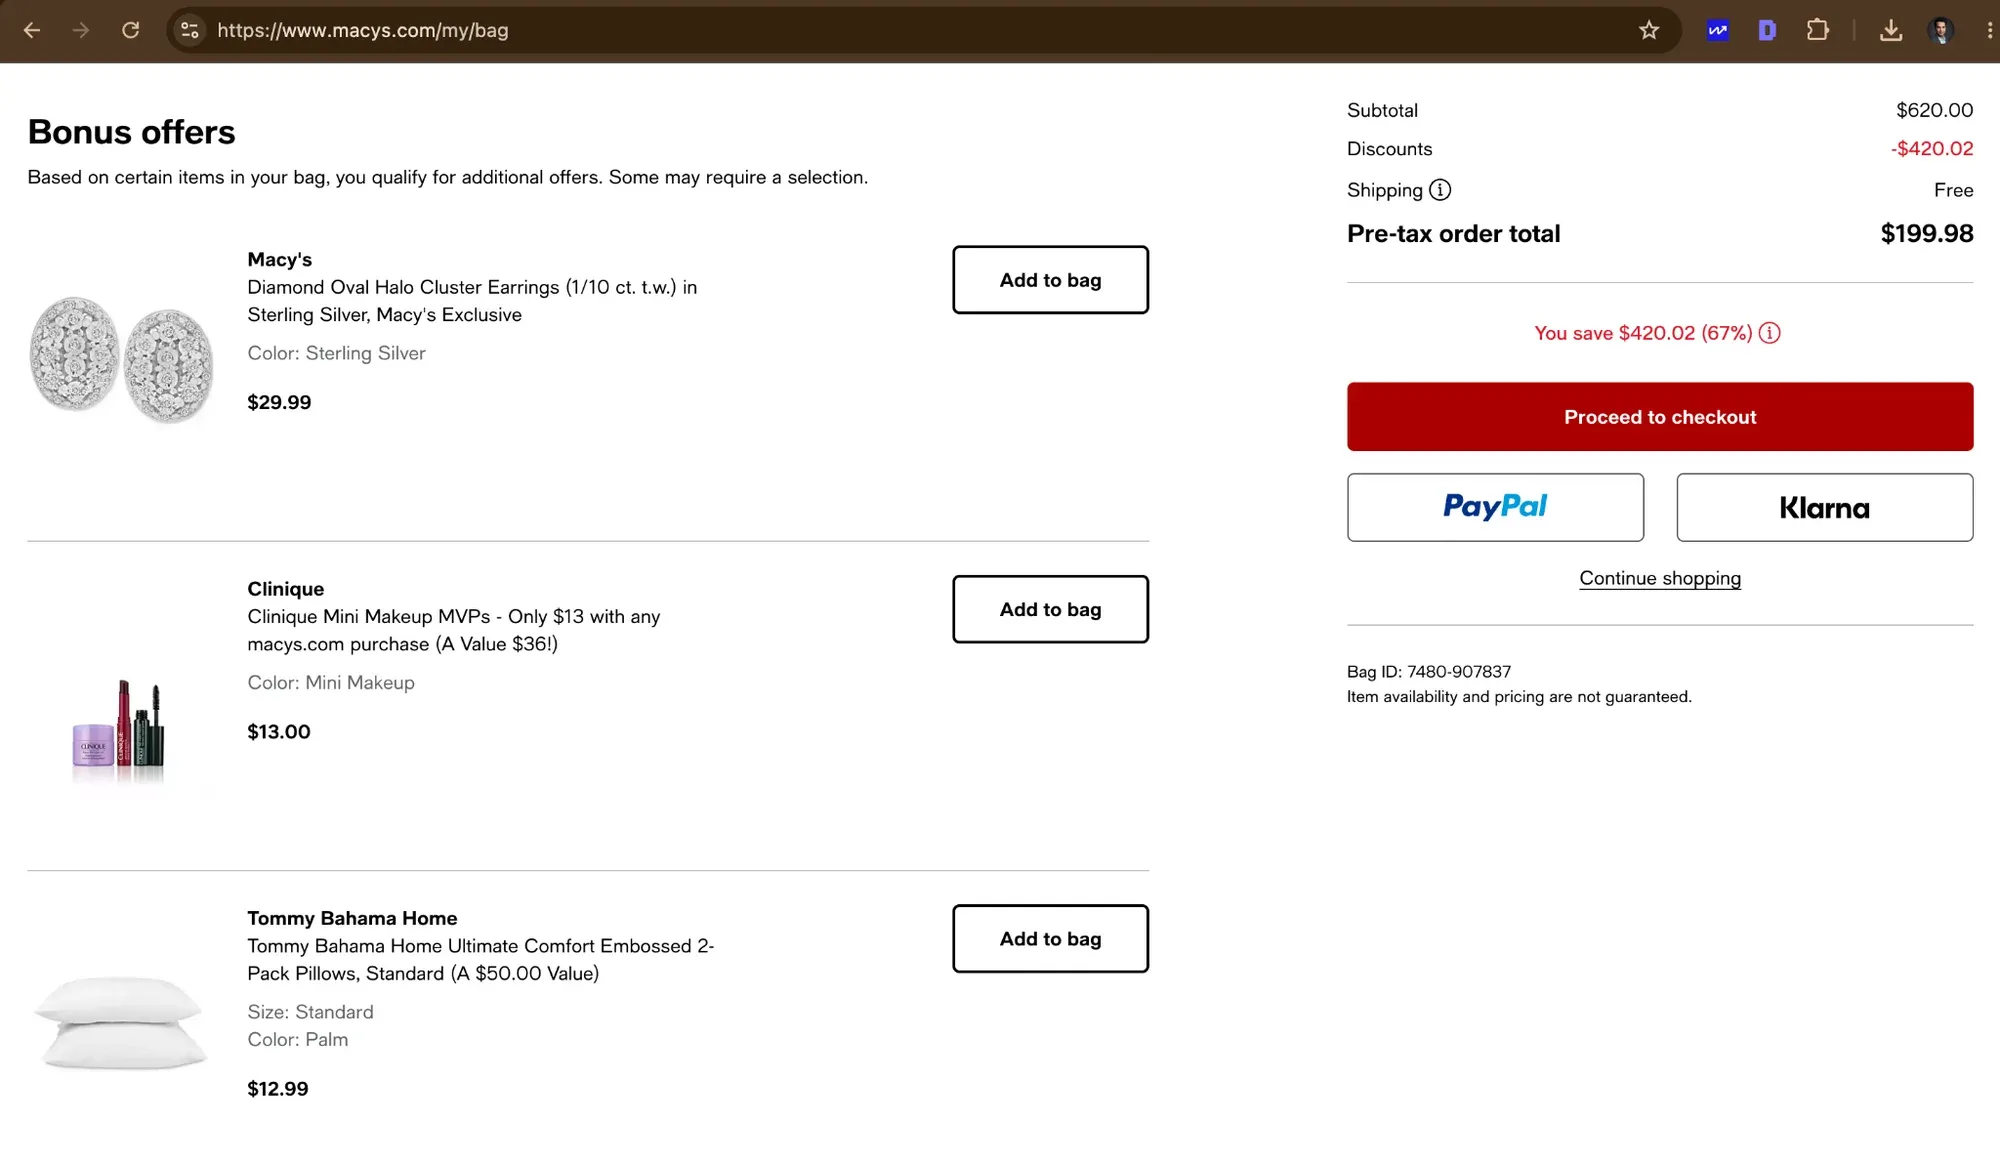Image resolution: width=2000 pixels, height=1157 pixels.
Task: Open browser downloads icon
Action: (x=1890, y=30)
